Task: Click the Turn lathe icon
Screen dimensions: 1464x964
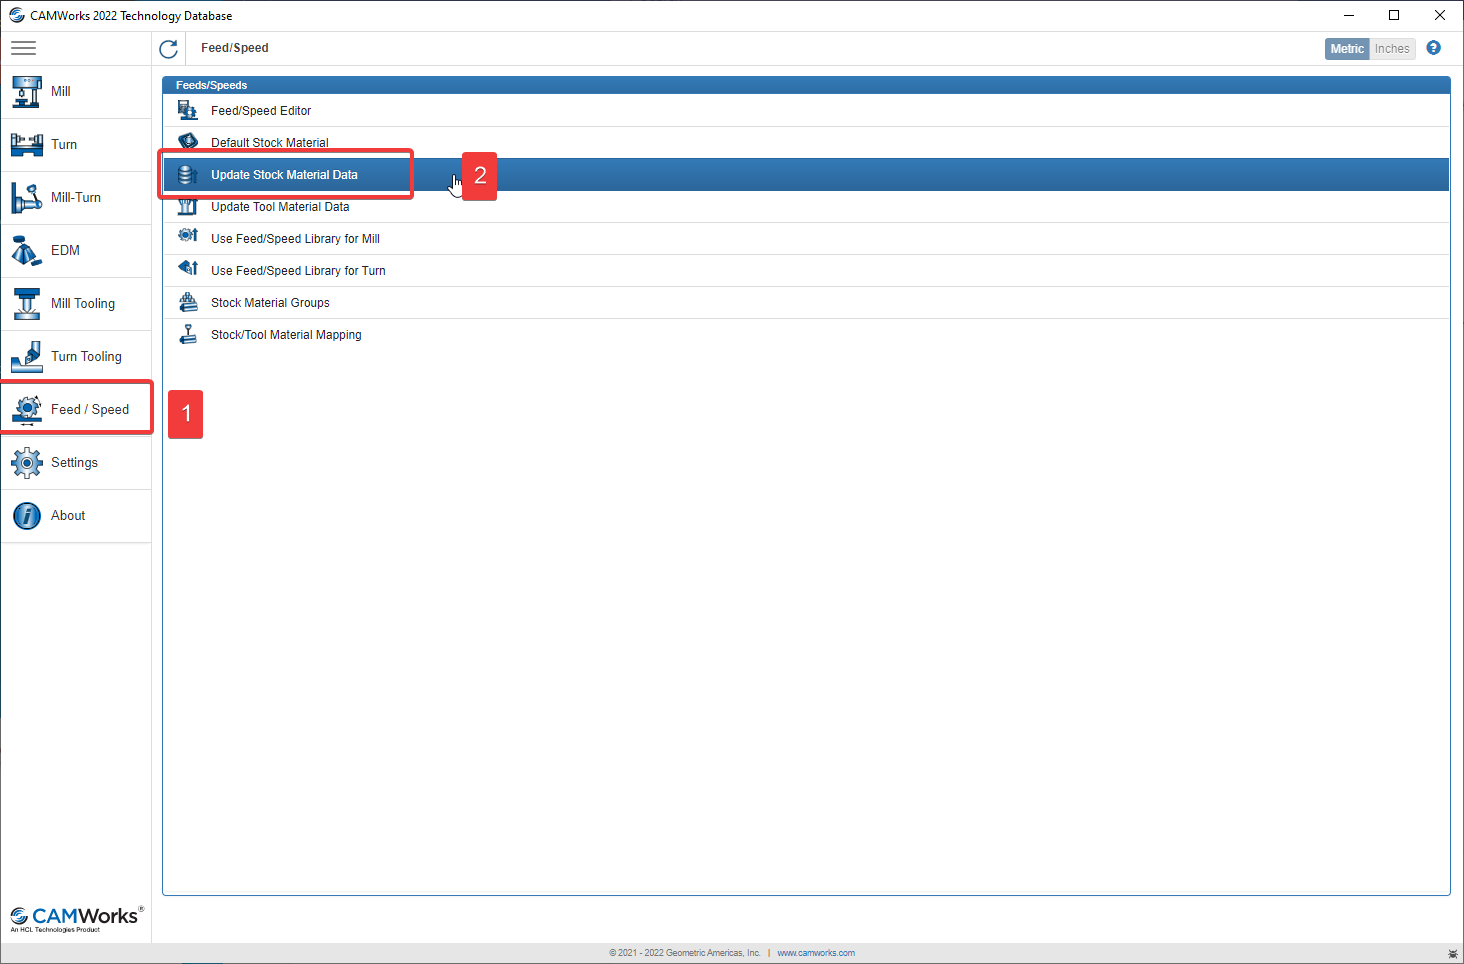Action: click(x=27, y=144)
